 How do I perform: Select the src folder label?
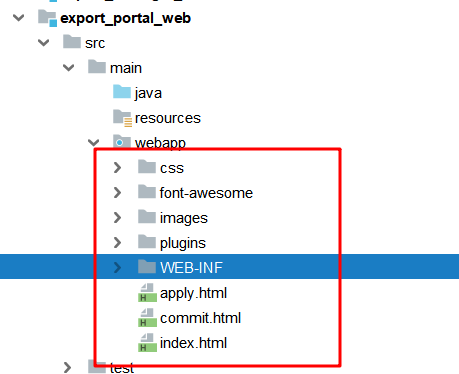[x=95, y=43]
